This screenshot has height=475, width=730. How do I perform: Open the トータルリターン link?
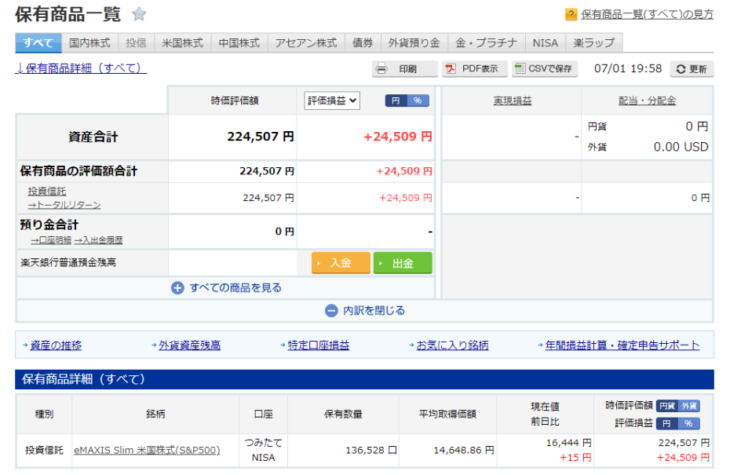click(x=64, y=204)
